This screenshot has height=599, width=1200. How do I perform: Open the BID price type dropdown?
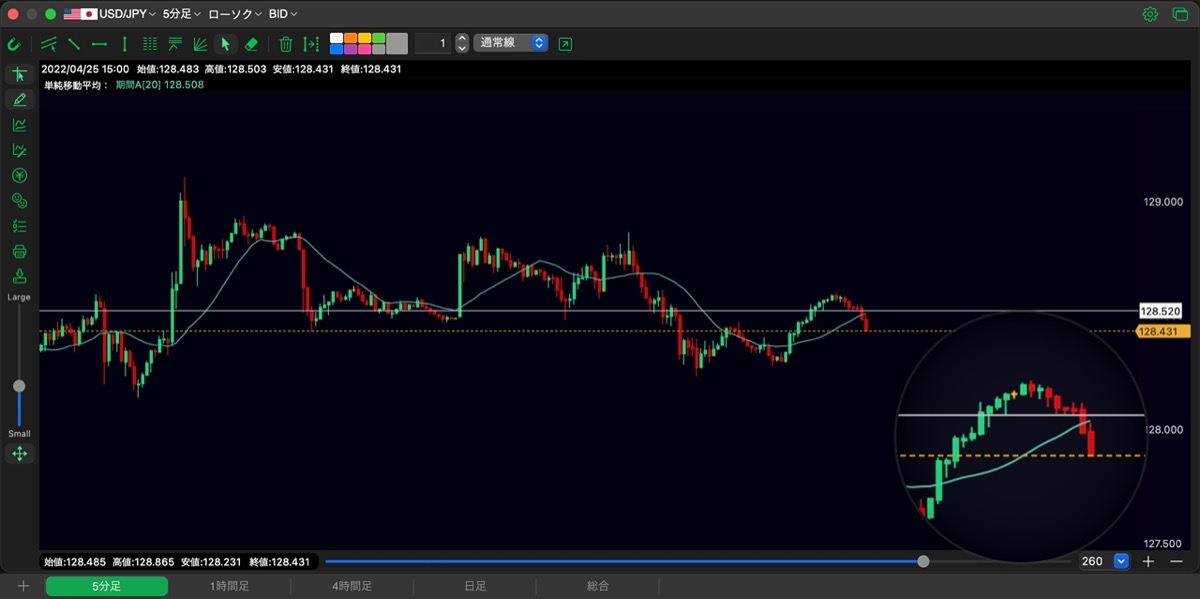[x=283, y=14]
